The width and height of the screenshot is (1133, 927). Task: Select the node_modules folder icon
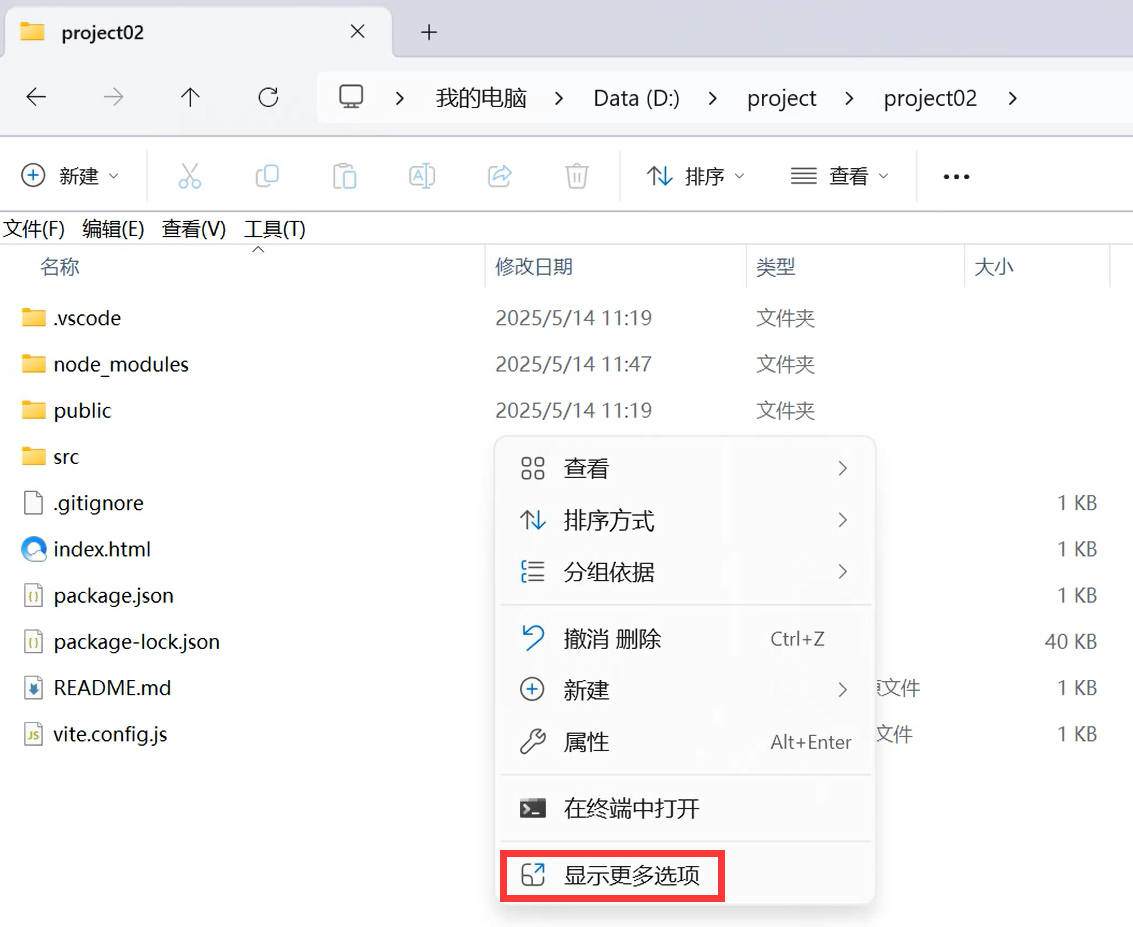point(33,363)
